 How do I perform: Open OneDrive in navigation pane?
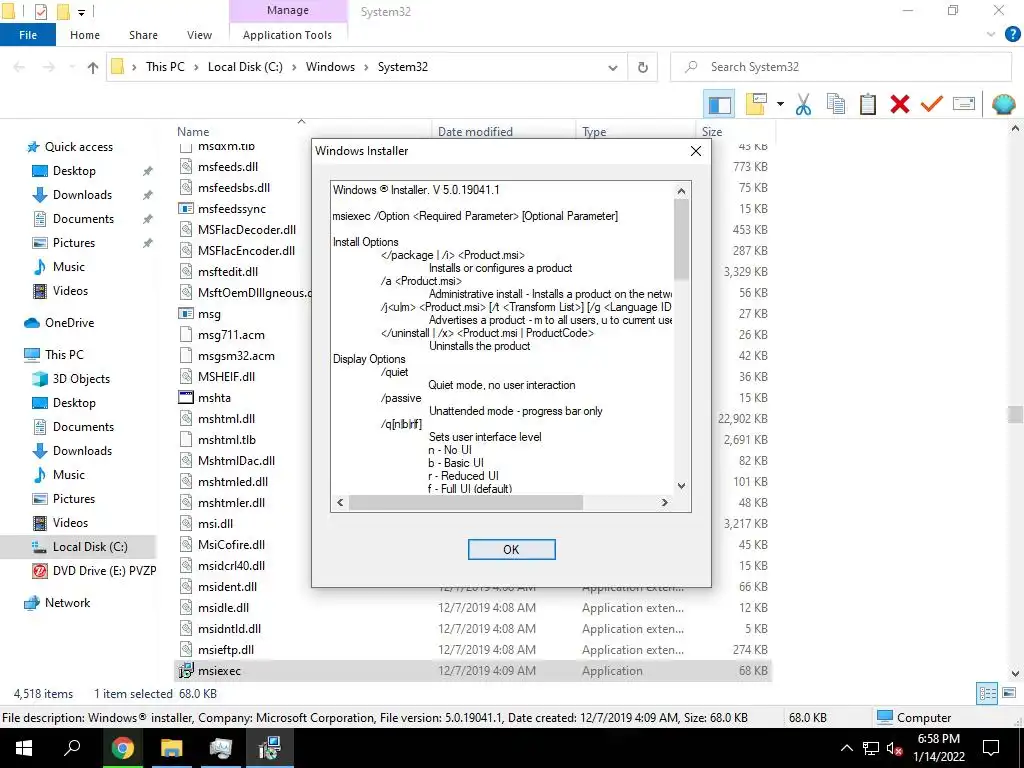[x=69, y=323]
